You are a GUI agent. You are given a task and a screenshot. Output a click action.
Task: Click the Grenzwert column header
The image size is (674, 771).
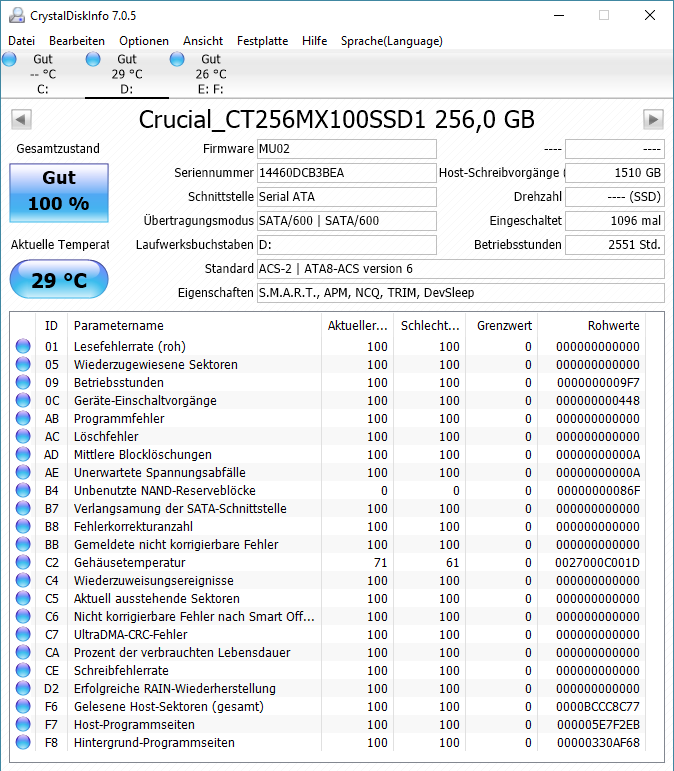(x=501, y=326)
